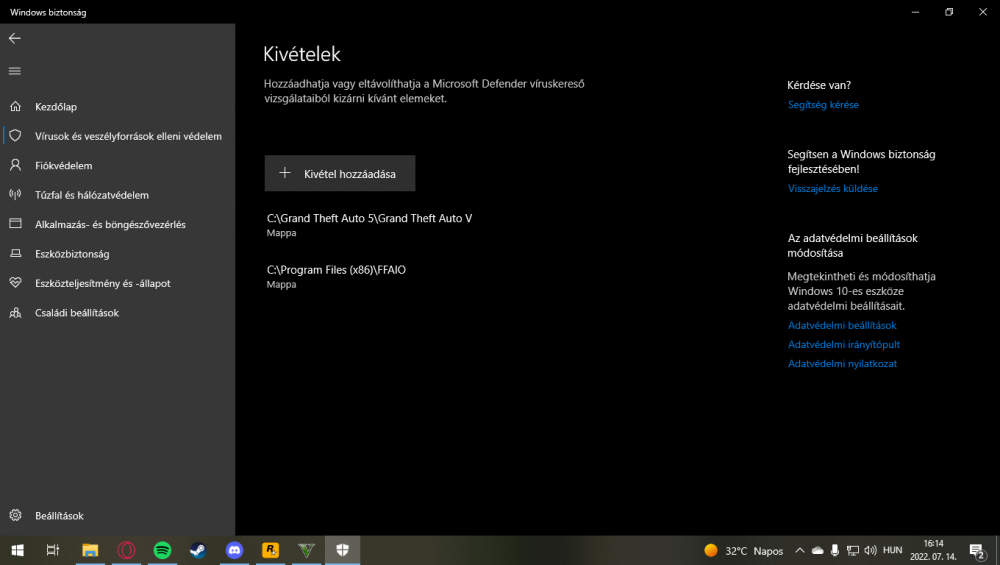Viewport: 1000px width, 565px height.
Task: Open Eszközbiztonság section
Action: [x=117, y=253]
